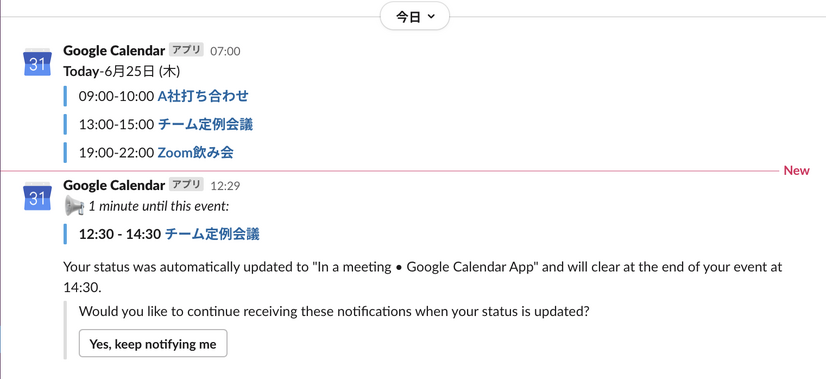This screenshot has height=379, width=826.
Task: Click the megaphone emoji in the reminder
Action: coord(74,206)
